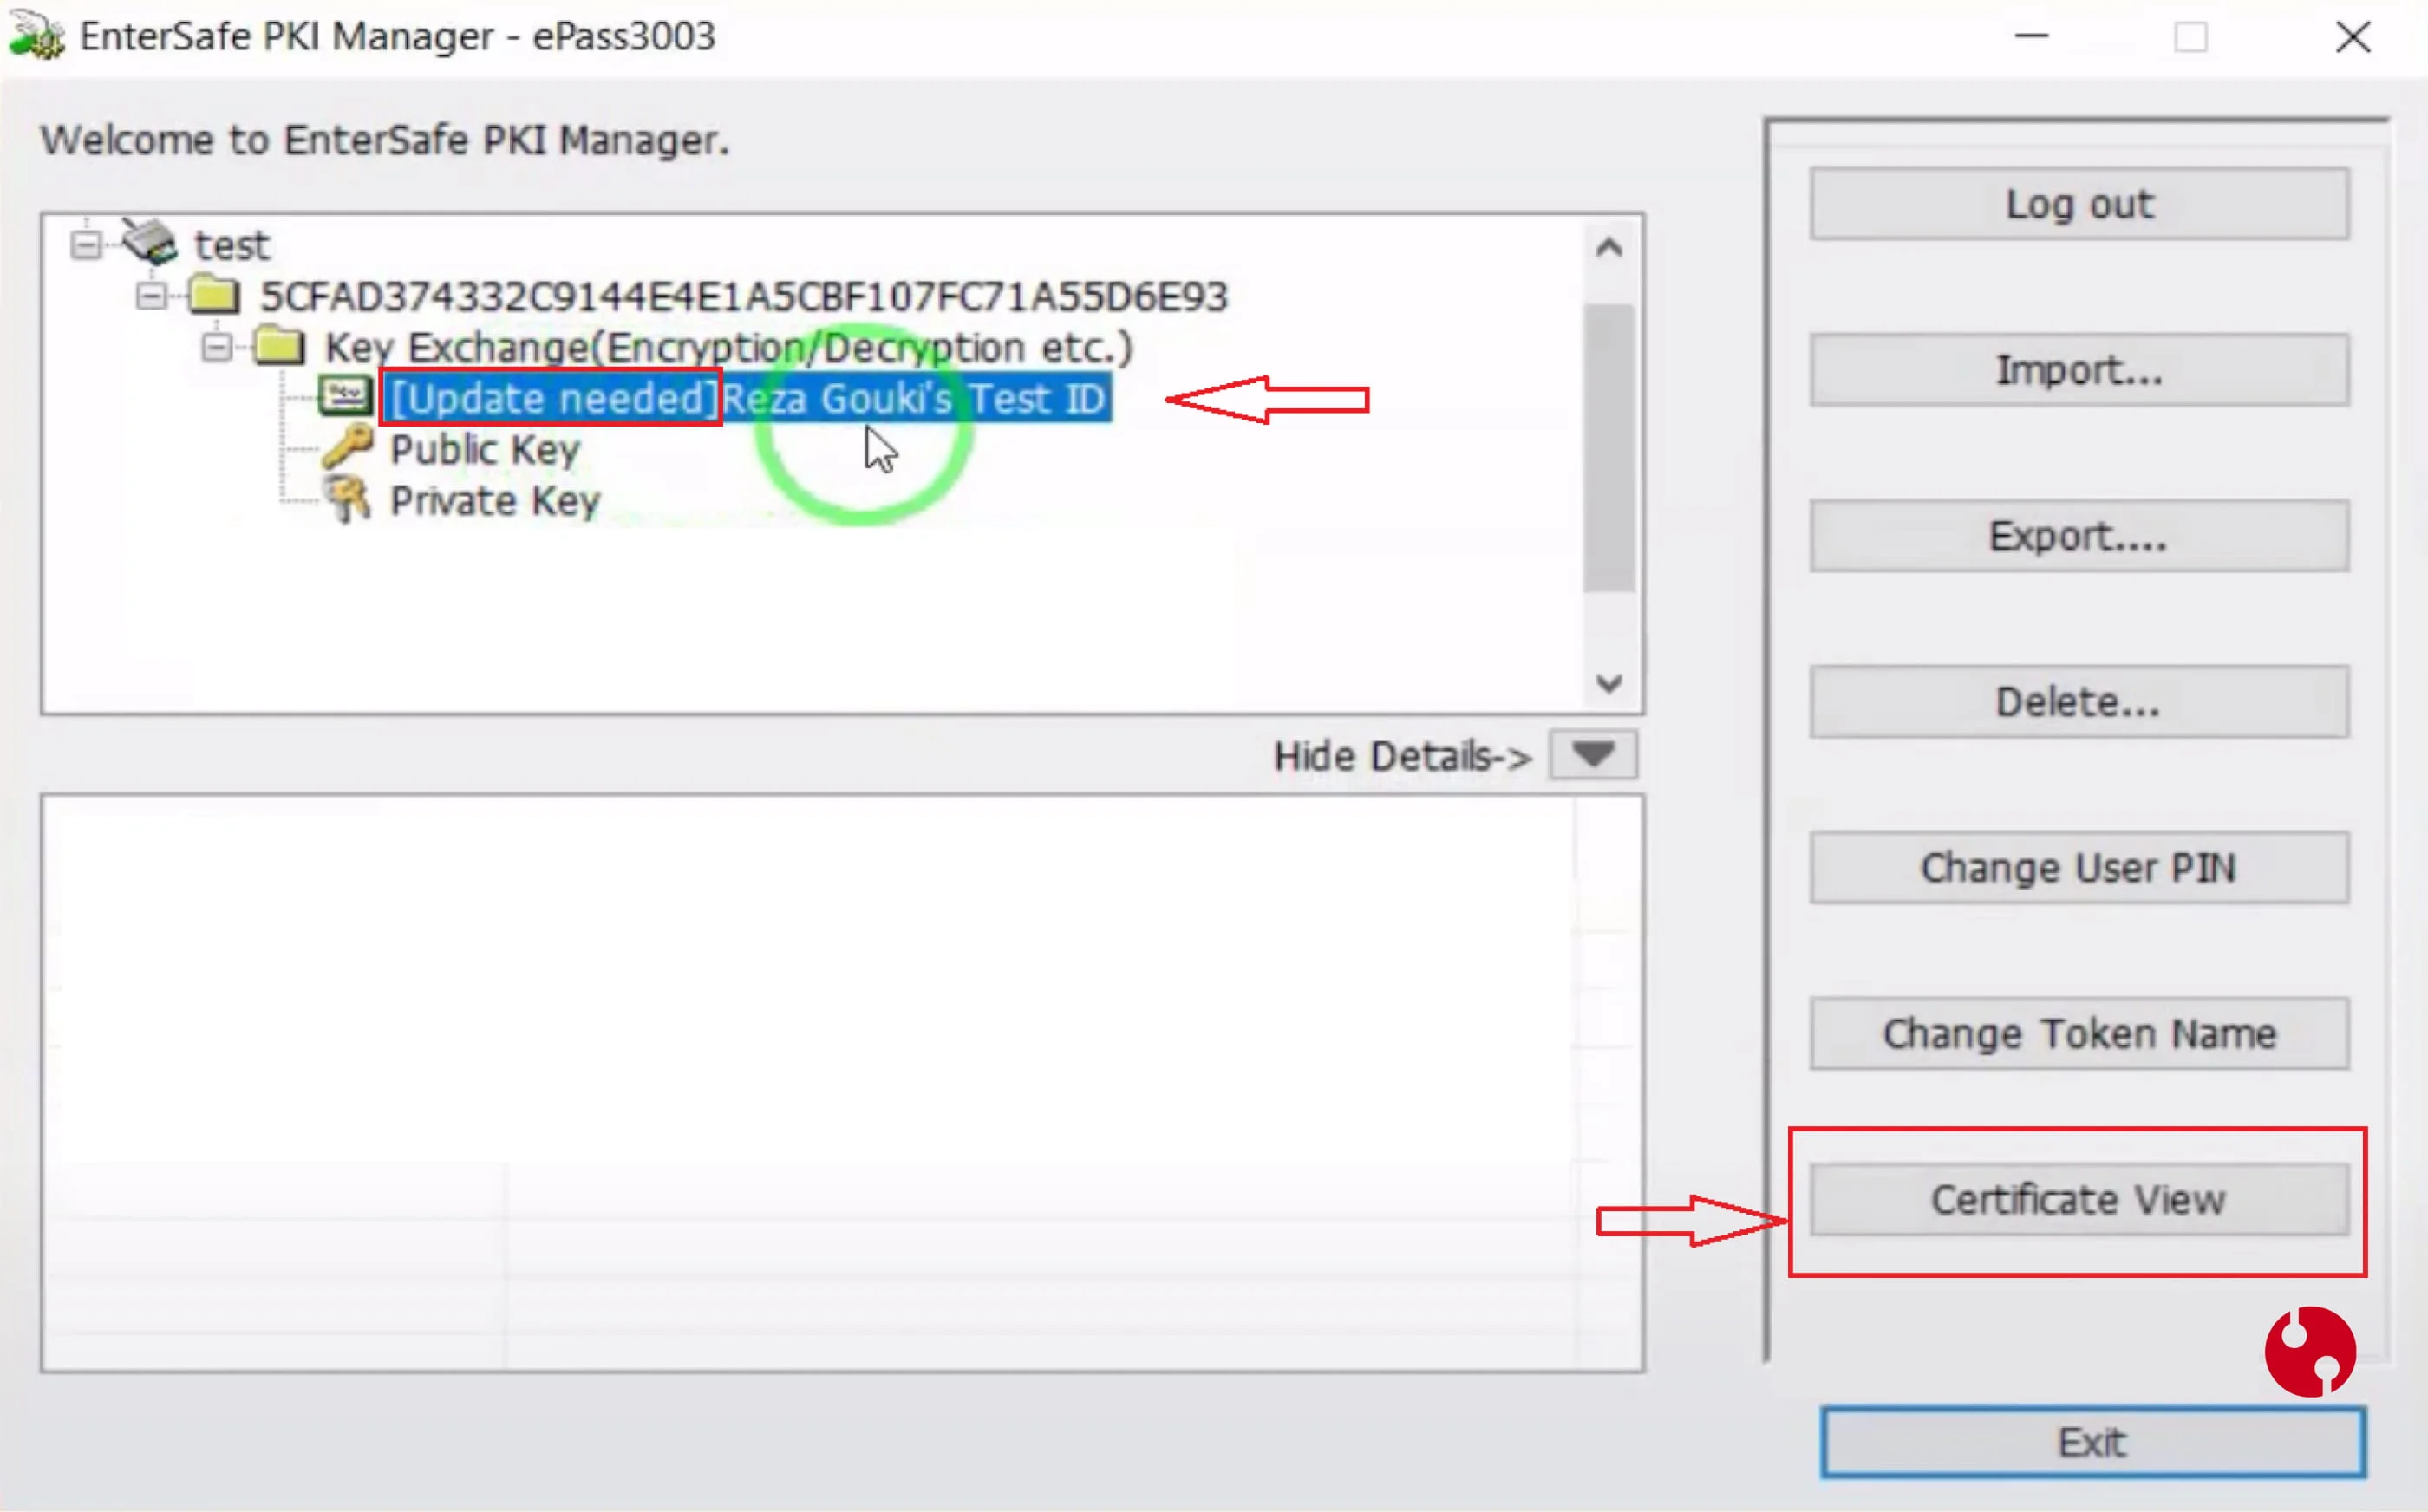Select [Update needed]Reza Gouki's Test ID certificate
This screenshot has width=2428, height=1512.
tap(747, 398)
